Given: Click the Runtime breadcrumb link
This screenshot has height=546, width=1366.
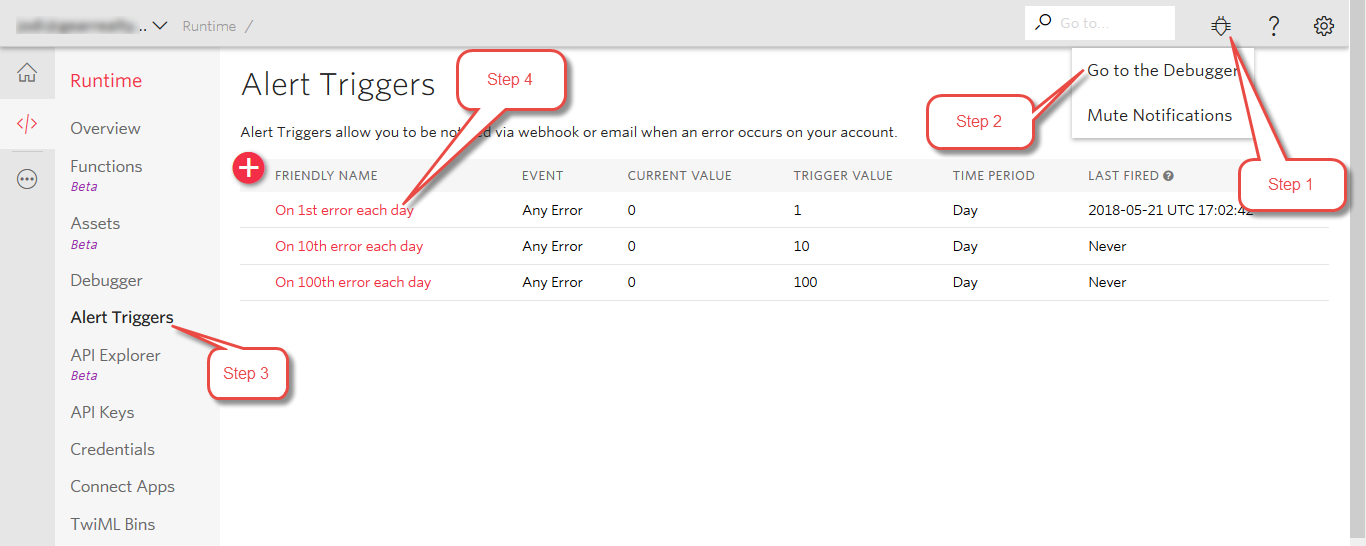Looking at the screenshot, I should pyautogui.click(x=210, y=26).
